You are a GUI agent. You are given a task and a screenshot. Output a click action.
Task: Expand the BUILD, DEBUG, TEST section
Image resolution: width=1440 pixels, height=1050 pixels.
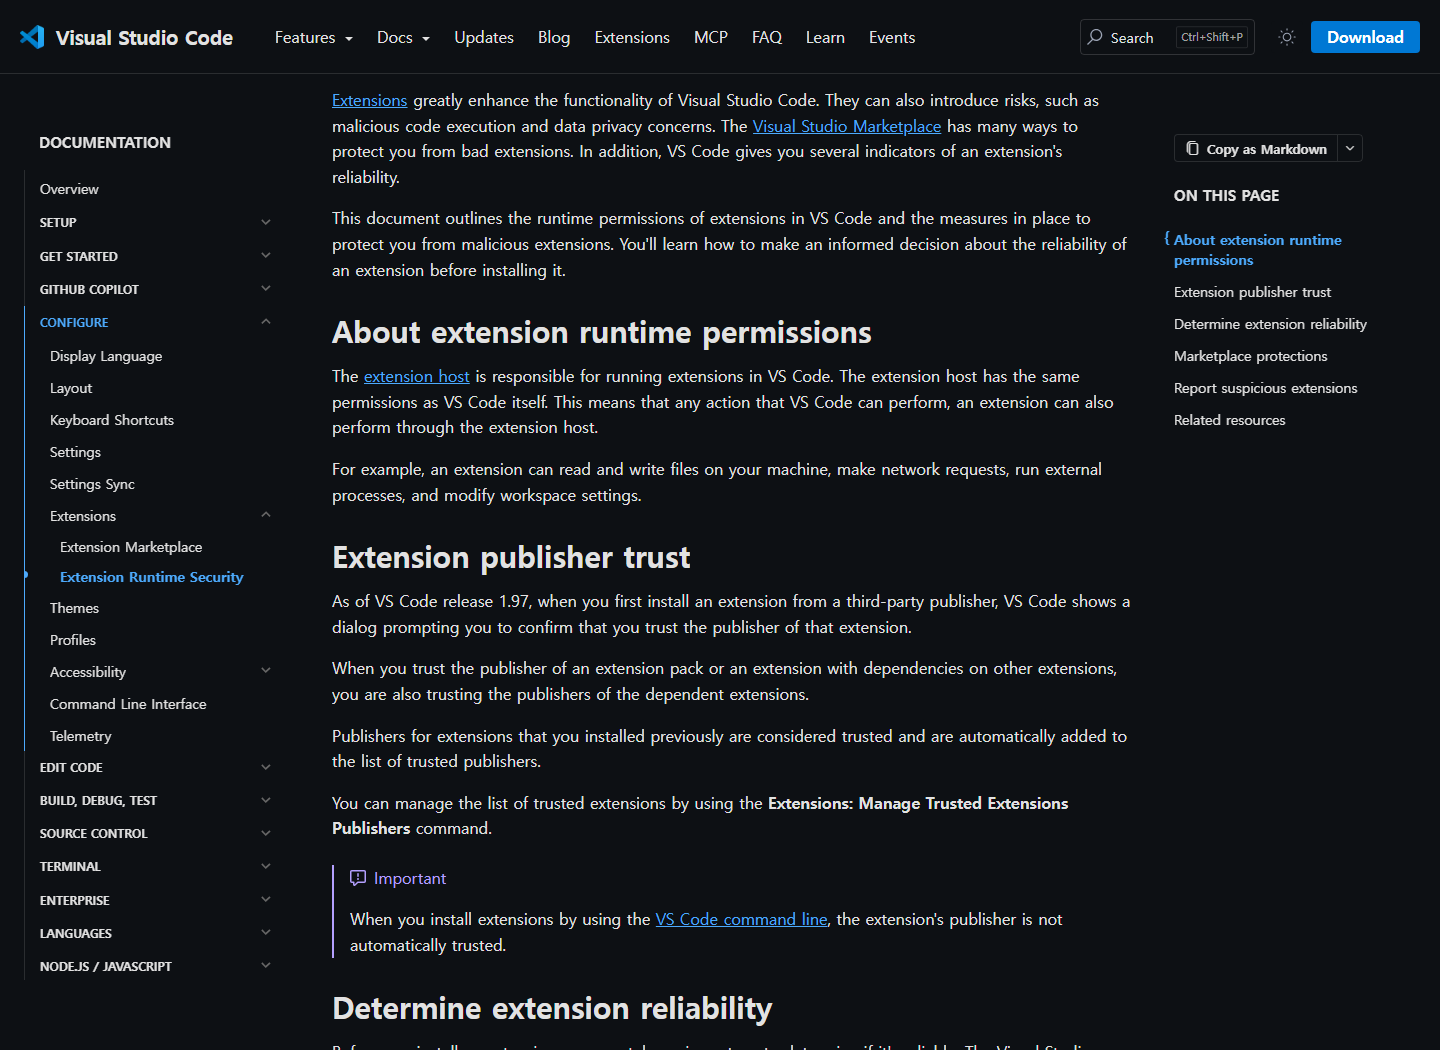point(266,800)
